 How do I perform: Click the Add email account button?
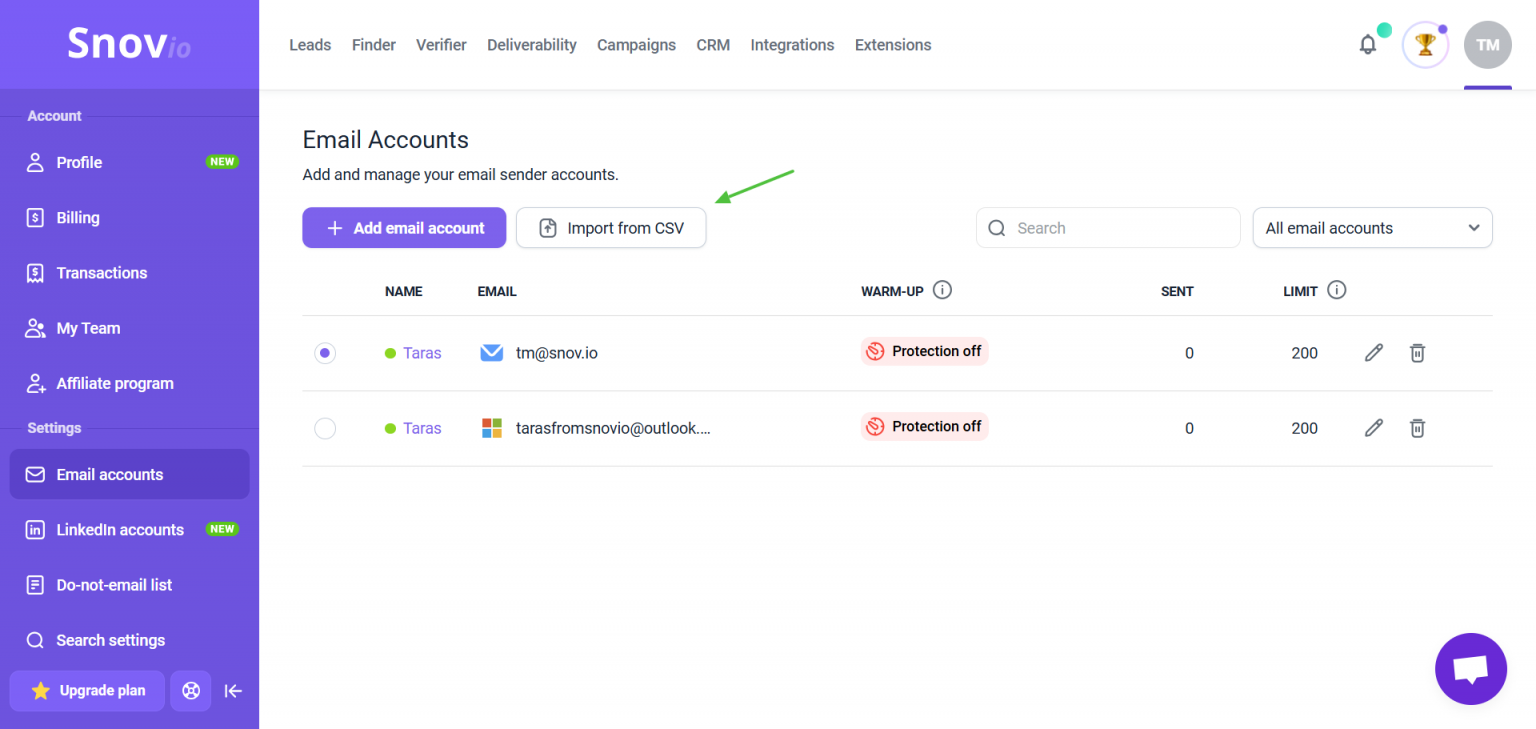[x=404, y=228]
